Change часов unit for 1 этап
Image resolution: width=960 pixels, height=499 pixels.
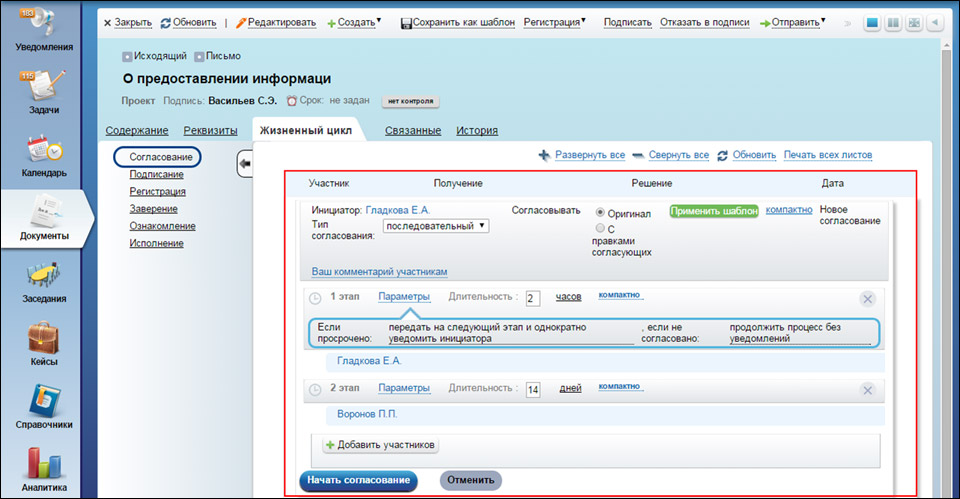coord(568,296)
